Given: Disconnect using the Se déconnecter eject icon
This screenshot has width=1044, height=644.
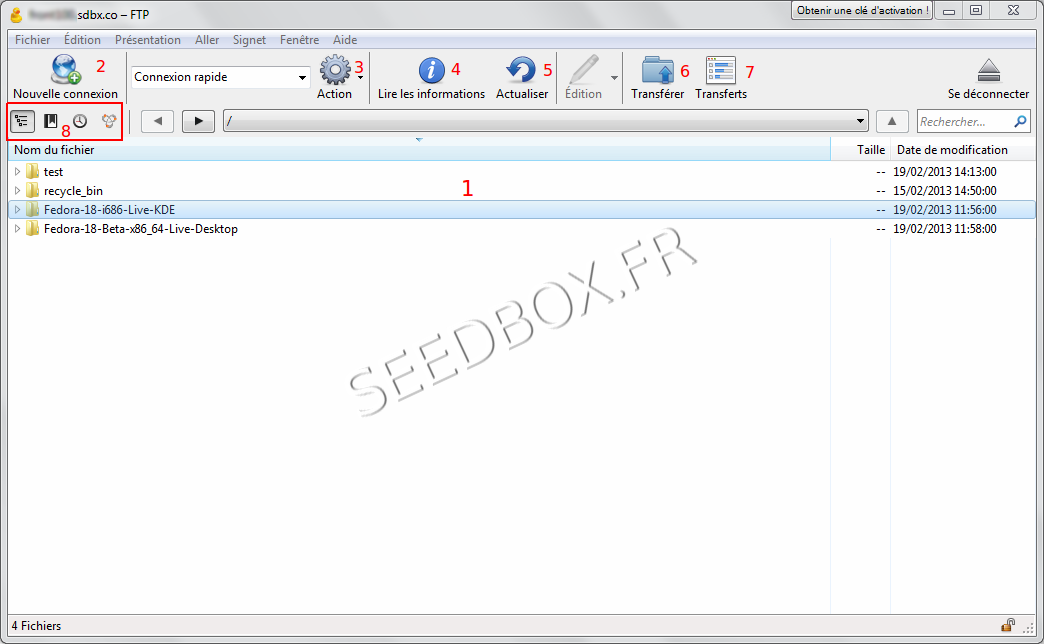Looking at the screenshot, I should [988, 70].
